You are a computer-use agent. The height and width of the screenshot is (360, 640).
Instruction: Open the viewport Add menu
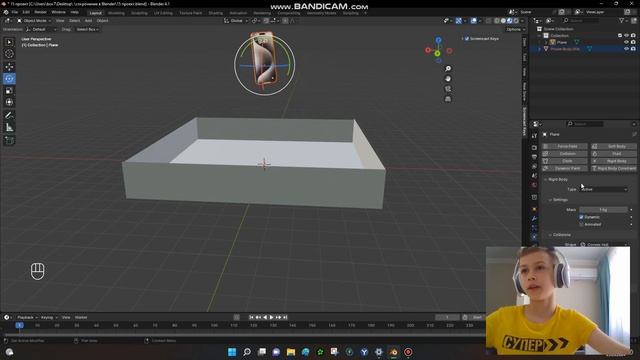point(88,20)
